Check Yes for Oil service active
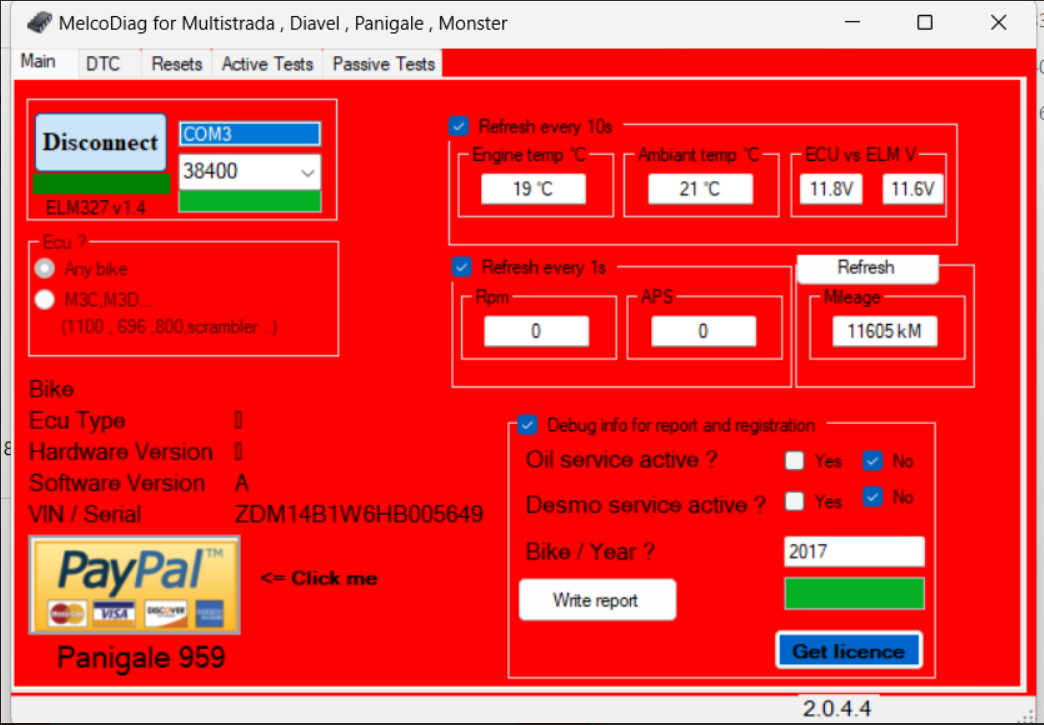Image resolution: width=1044 pixels, height=725 pixels. [794, 461]
